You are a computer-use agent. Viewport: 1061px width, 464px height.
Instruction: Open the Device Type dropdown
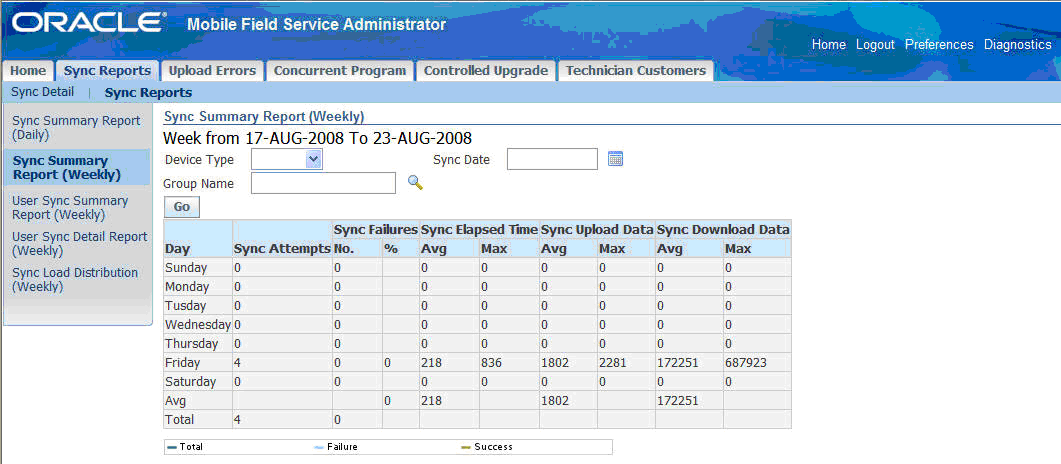[287, 159]
